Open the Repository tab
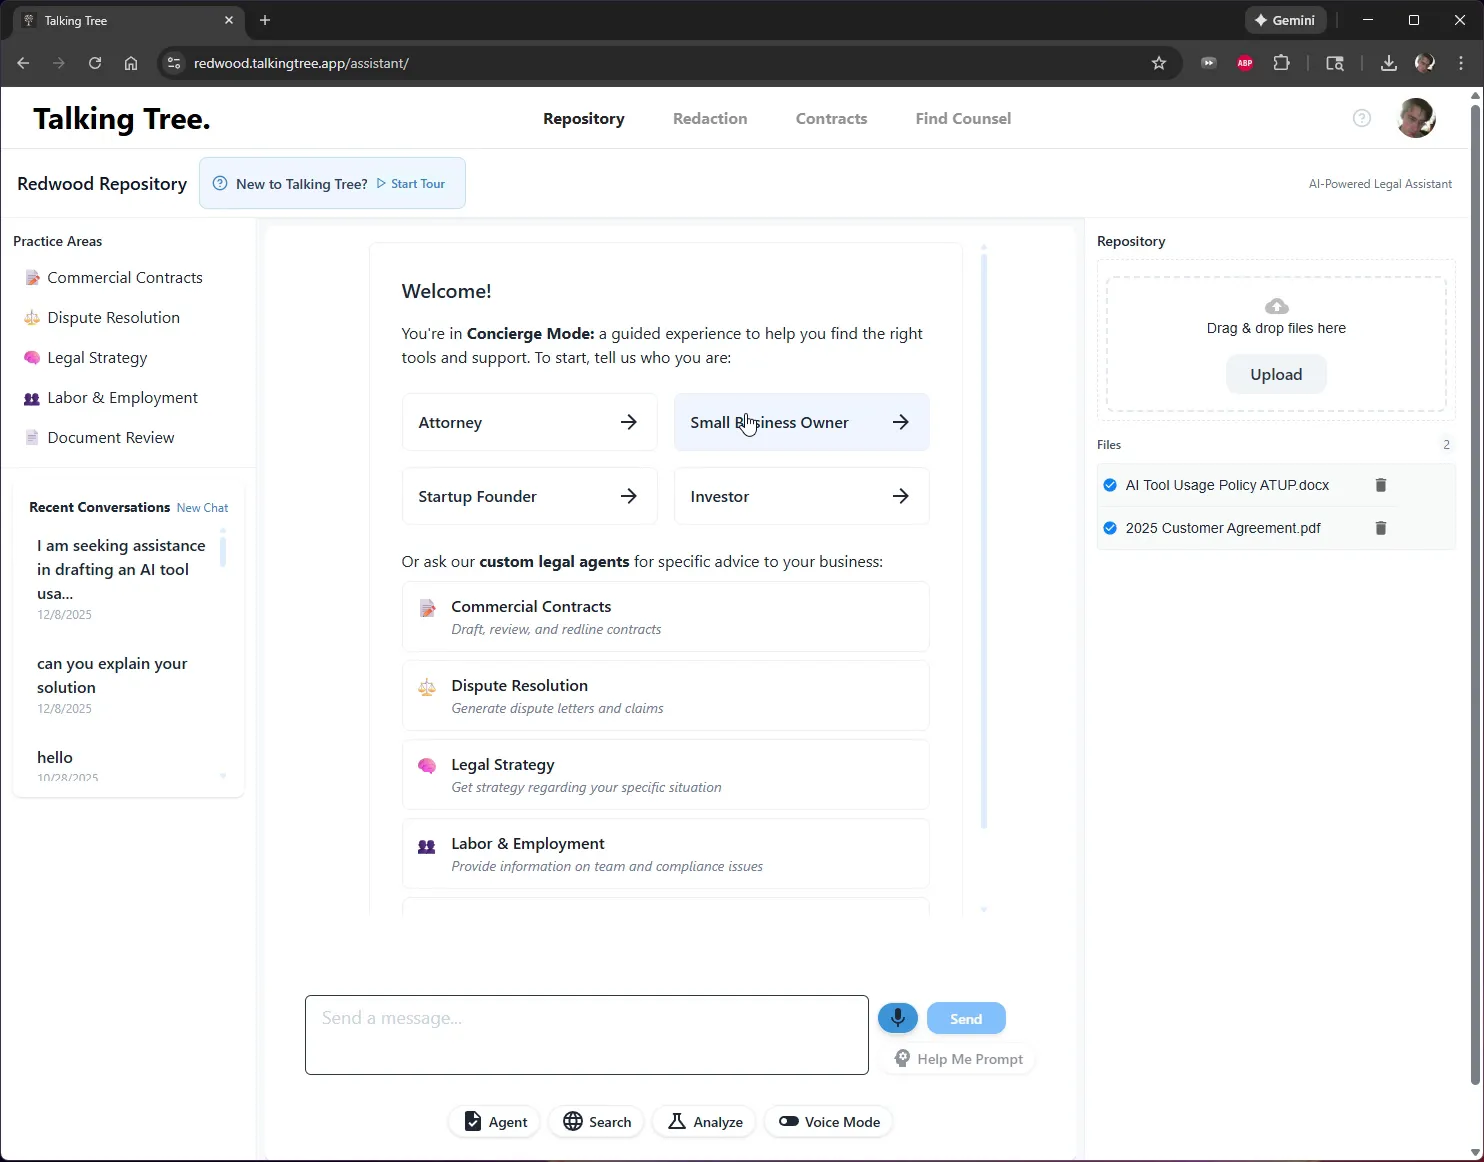 coord(584,118)
